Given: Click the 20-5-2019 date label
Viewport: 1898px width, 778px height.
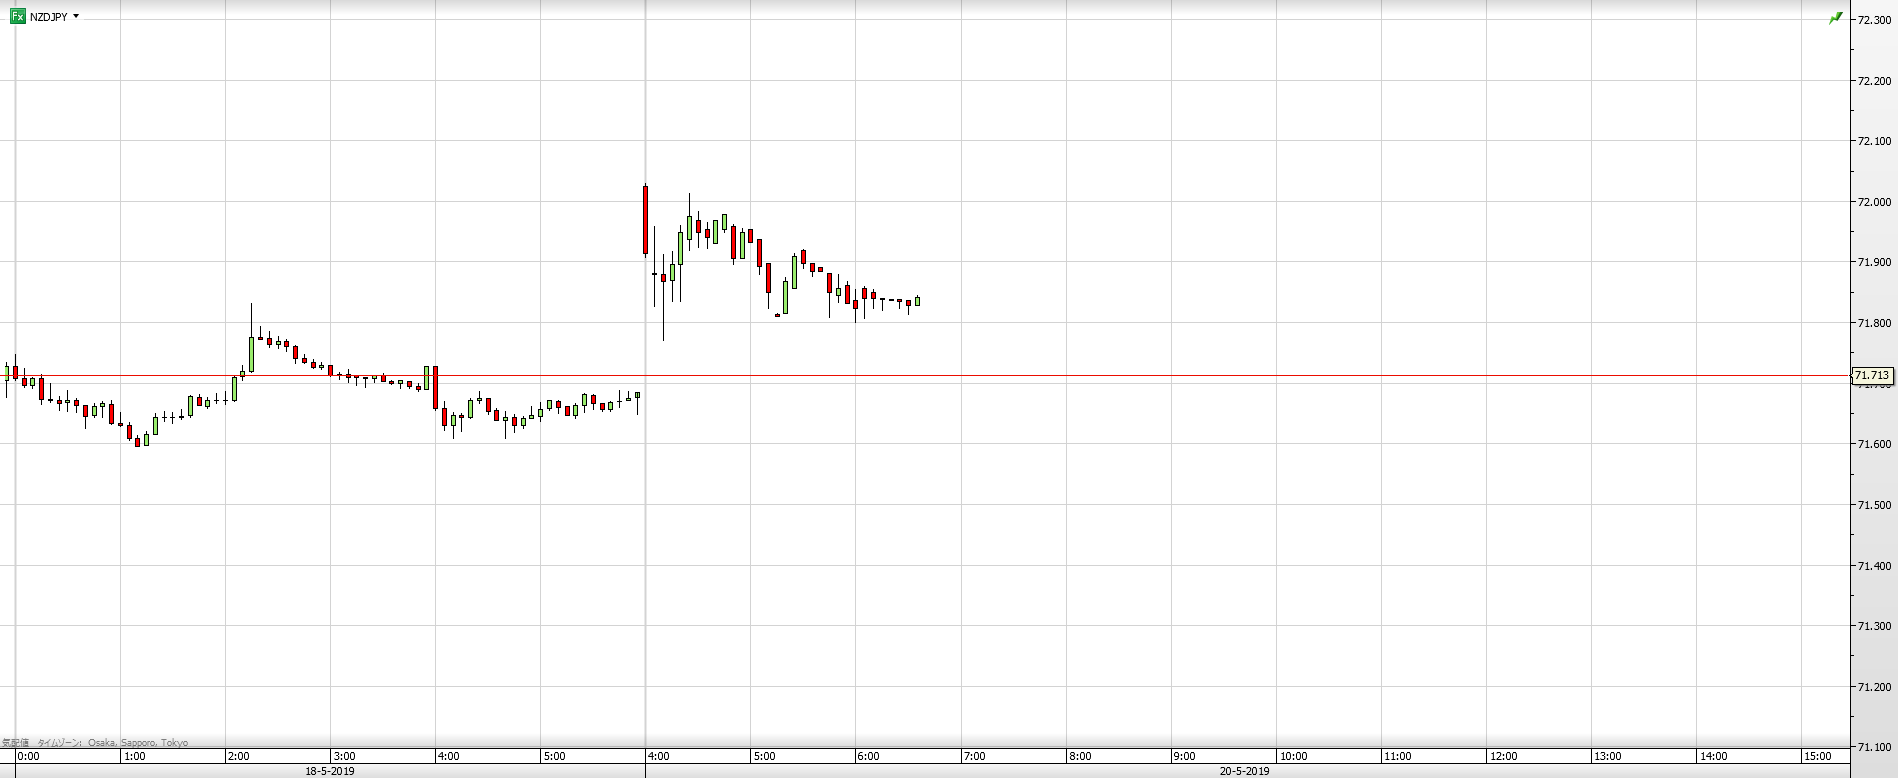Looking at the screenshot, I should pyautogui.click(x=1245, y=771).
